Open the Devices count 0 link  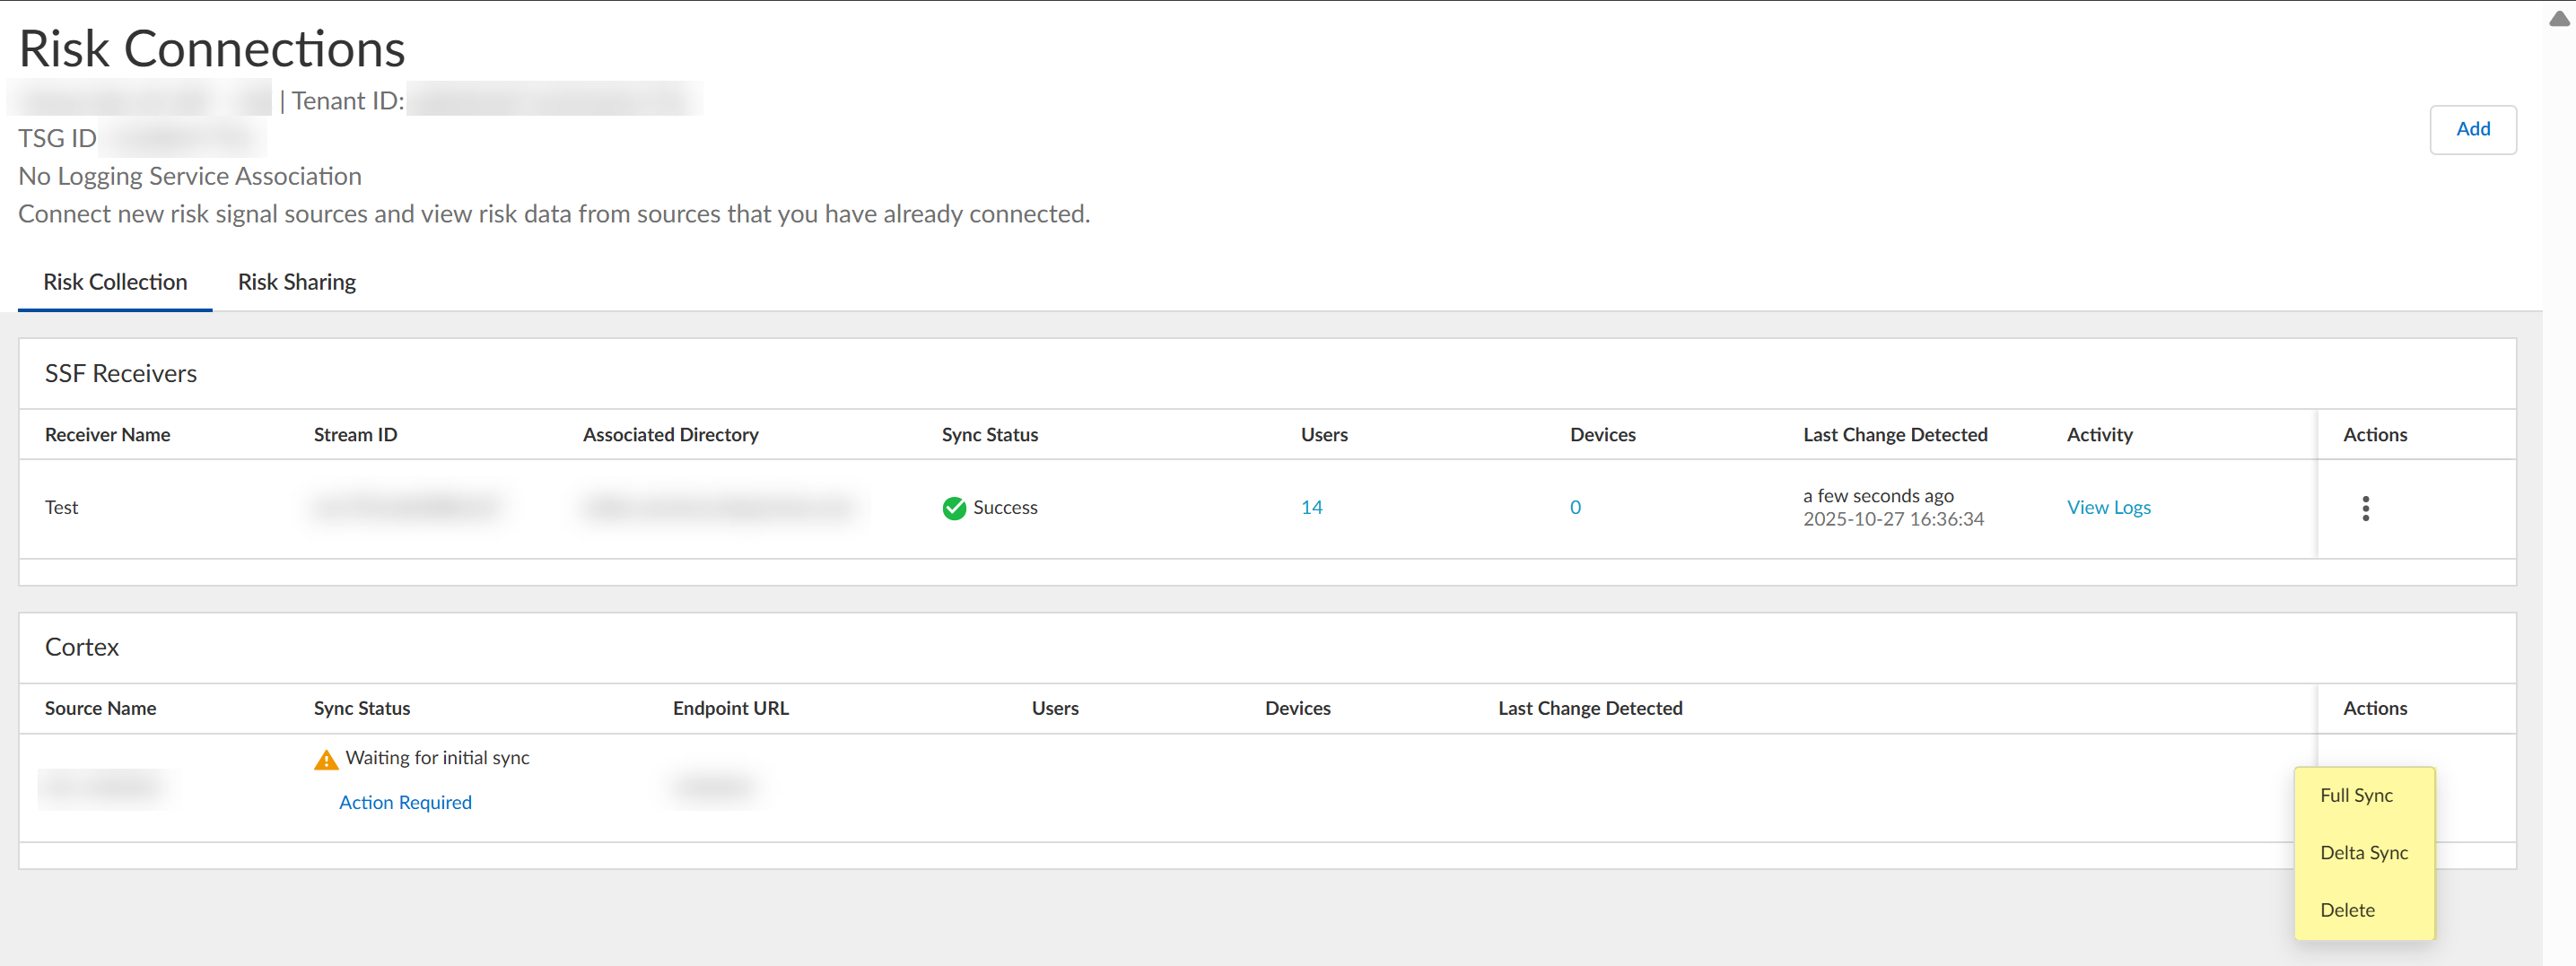pos(1575,507)
